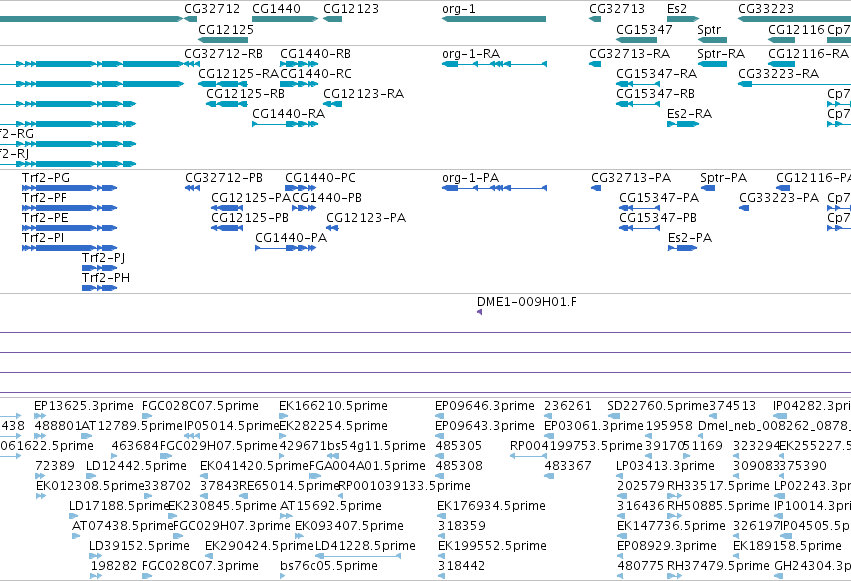The height and width of the screenshot is (581, 851).
Task: Select EST LD17188.5prime
Action: (74, 516)
